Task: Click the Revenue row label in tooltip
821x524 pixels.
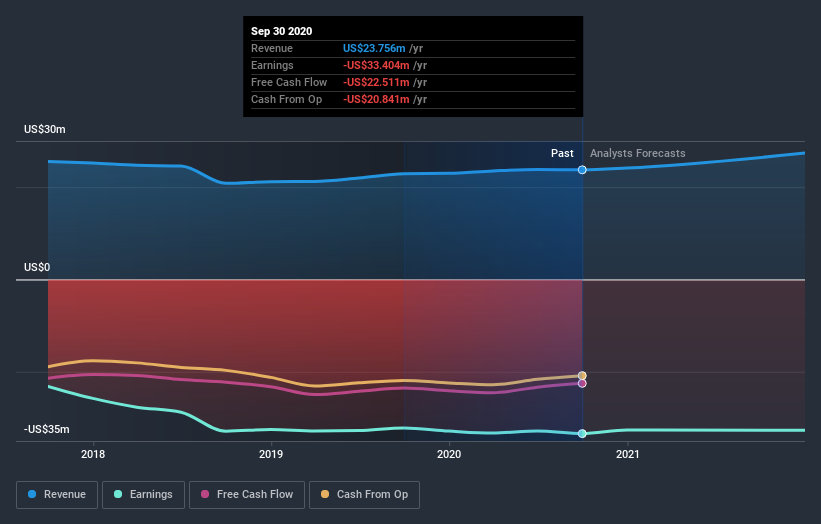Action: [272, 48]
